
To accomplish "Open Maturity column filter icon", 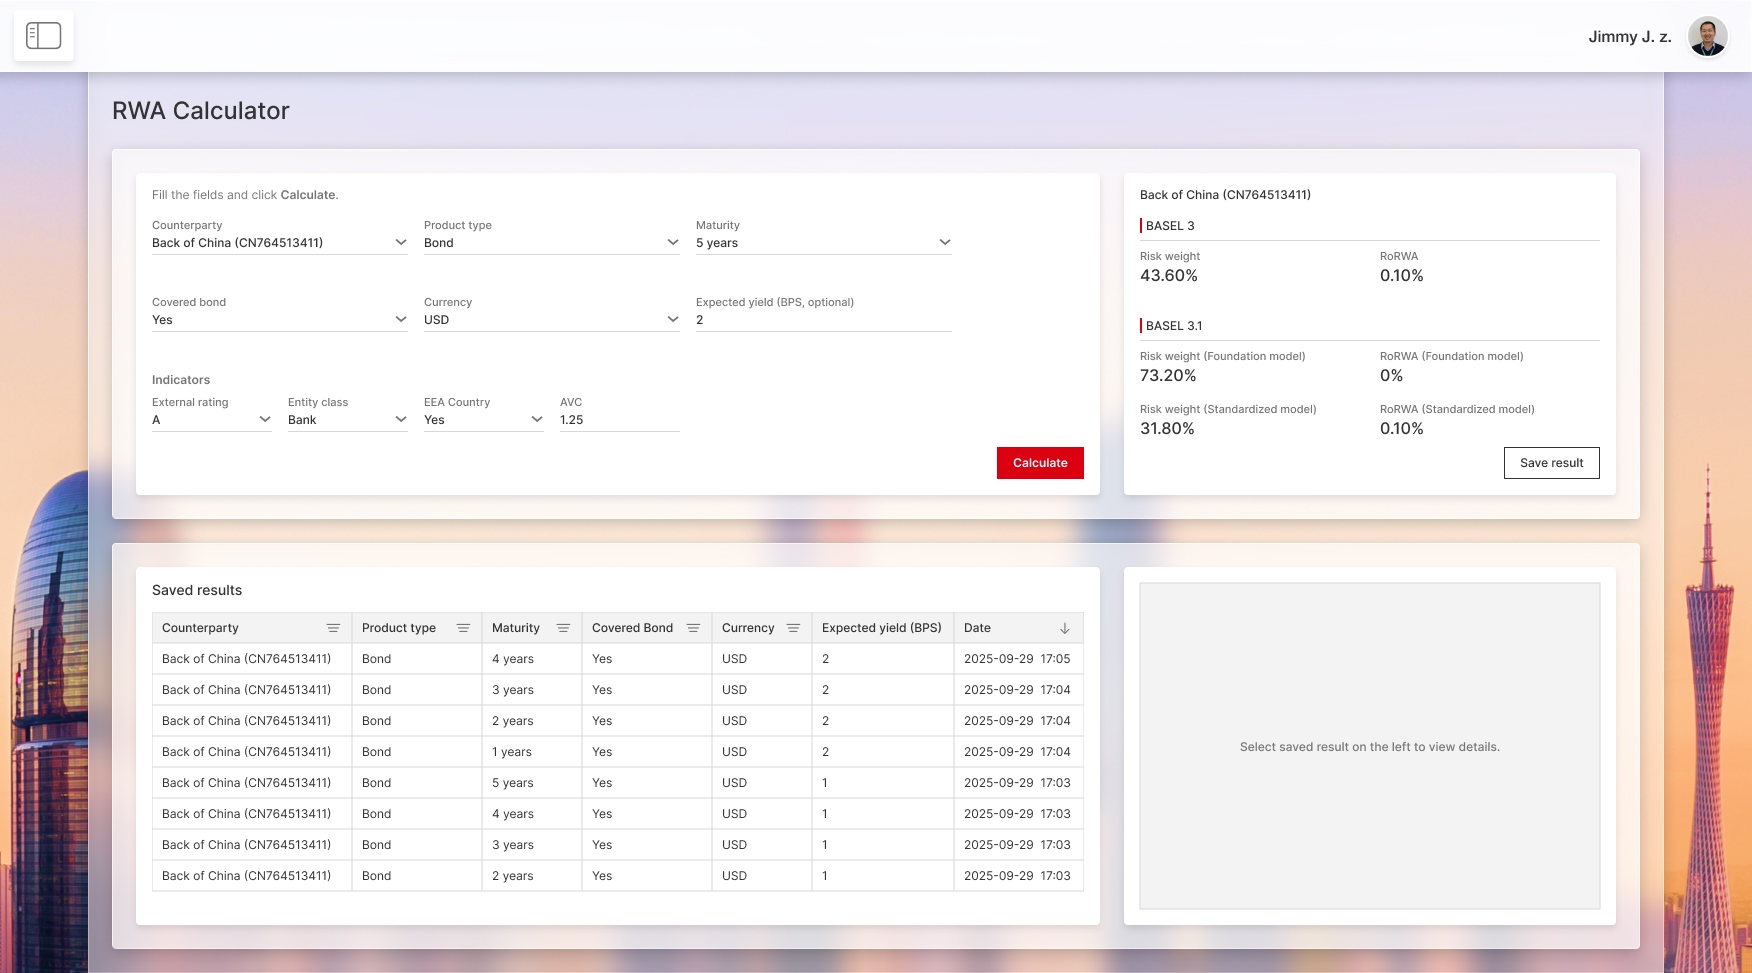I will pyautogui.click(x=563, y=628).
